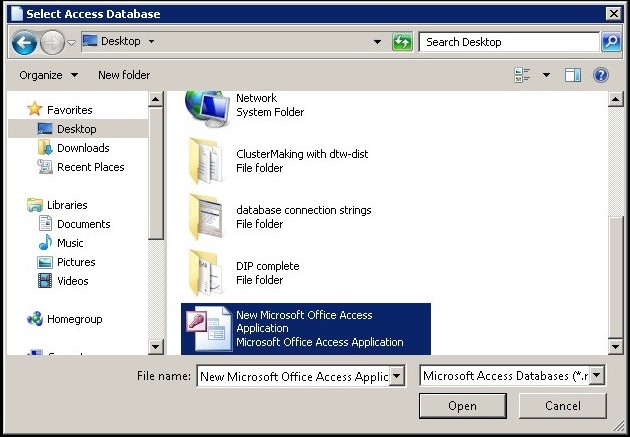
Task: Select Favorites in the navigation pane
Action: [70, 110]
